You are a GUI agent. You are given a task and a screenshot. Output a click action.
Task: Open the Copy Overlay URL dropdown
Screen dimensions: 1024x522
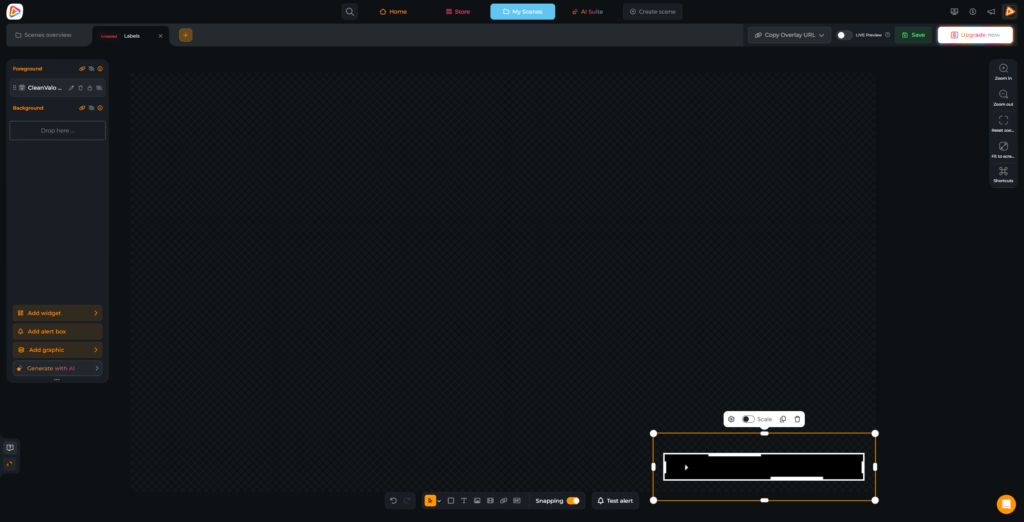789,35
